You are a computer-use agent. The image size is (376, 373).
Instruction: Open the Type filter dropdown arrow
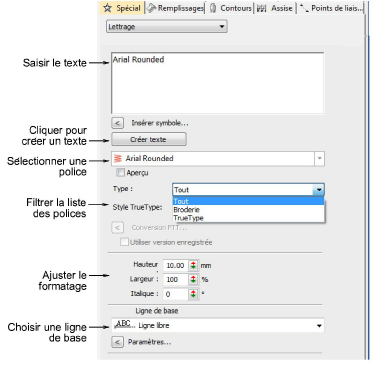point(319,190)
